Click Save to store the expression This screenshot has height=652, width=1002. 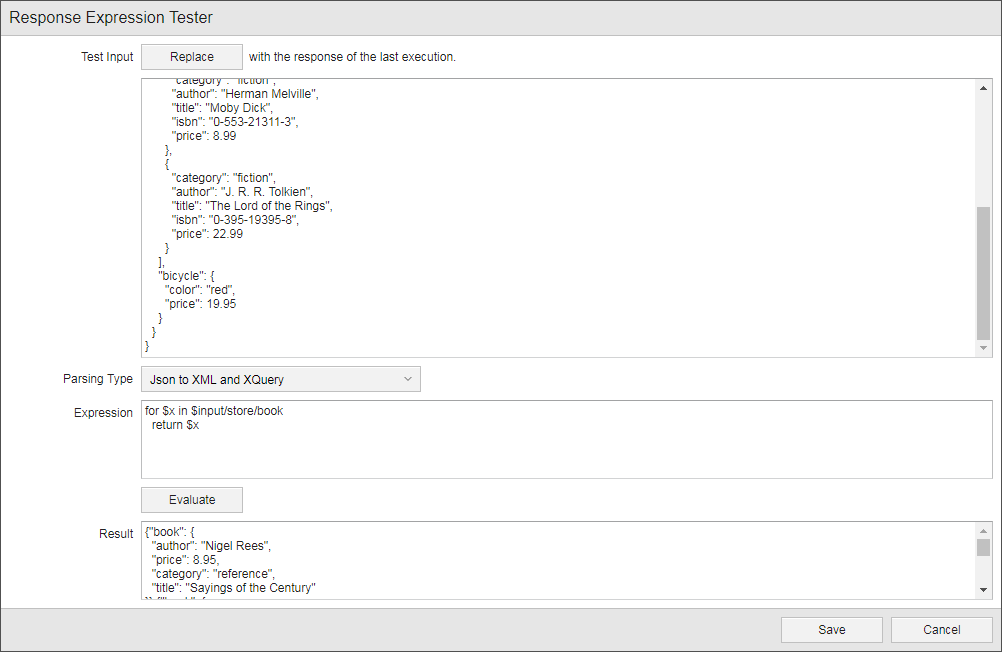(831, 629)
